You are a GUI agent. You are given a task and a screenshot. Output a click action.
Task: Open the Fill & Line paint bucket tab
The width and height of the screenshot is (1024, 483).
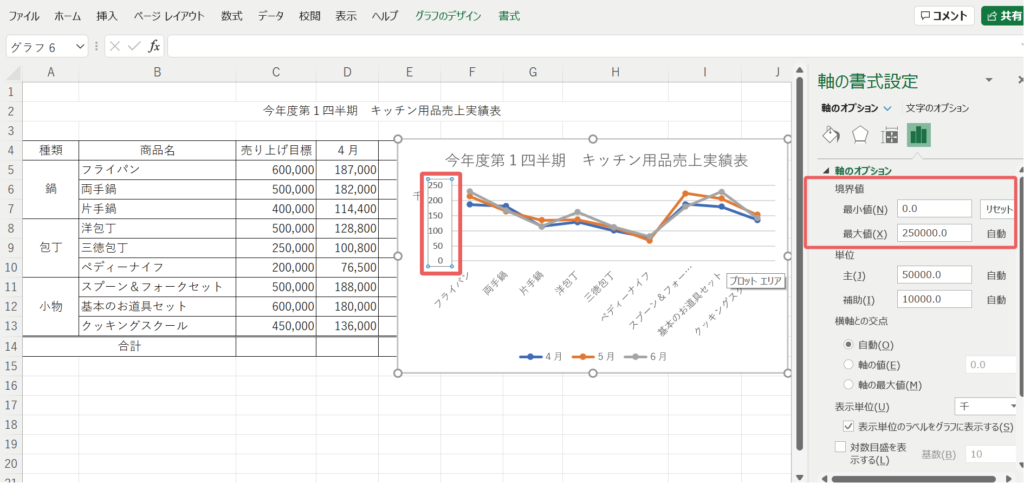point(831,135)
